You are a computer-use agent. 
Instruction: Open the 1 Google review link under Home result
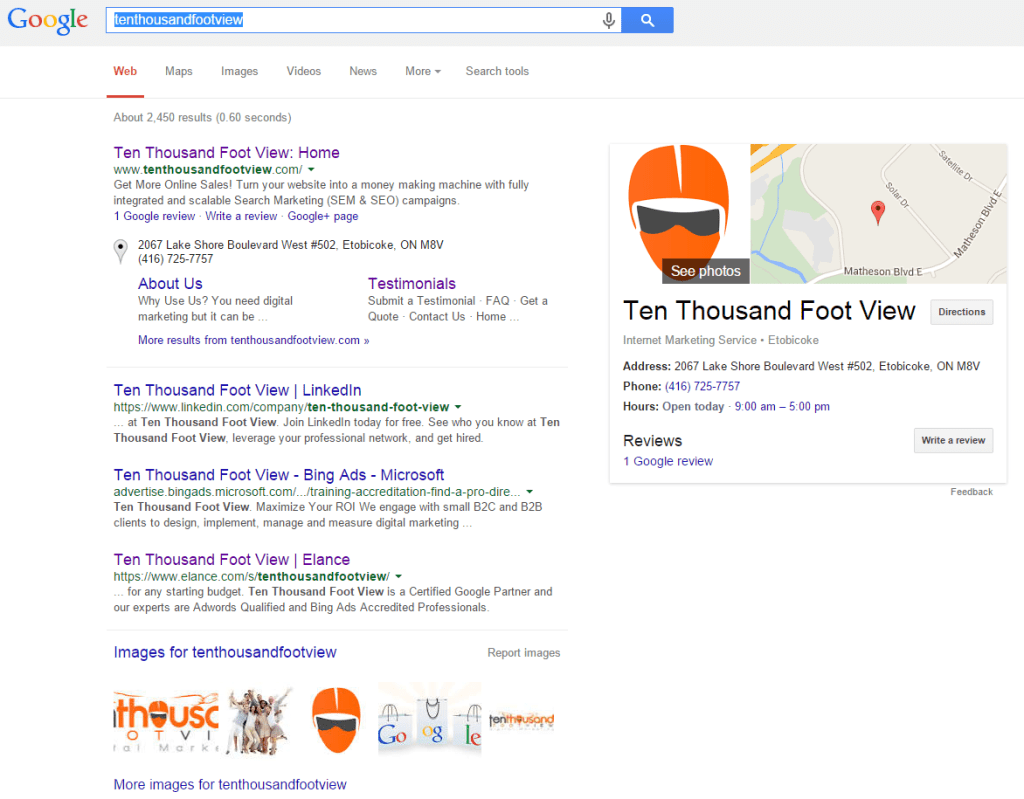click(155, 216)
